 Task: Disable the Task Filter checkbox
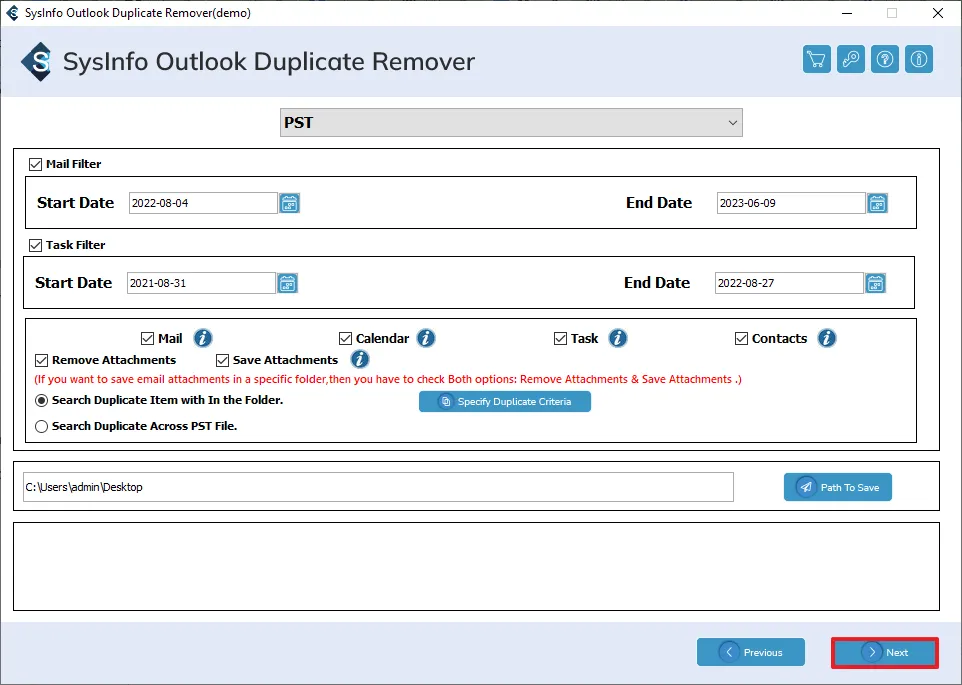click(x=36, y=245)
